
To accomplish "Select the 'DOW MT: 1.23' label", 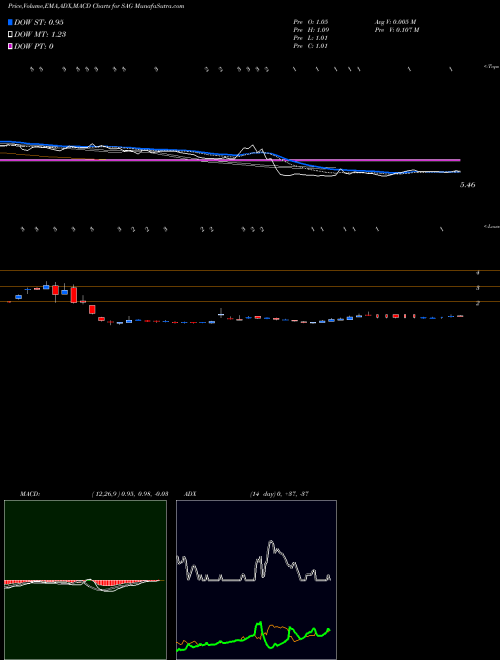I will coord(40,35).
